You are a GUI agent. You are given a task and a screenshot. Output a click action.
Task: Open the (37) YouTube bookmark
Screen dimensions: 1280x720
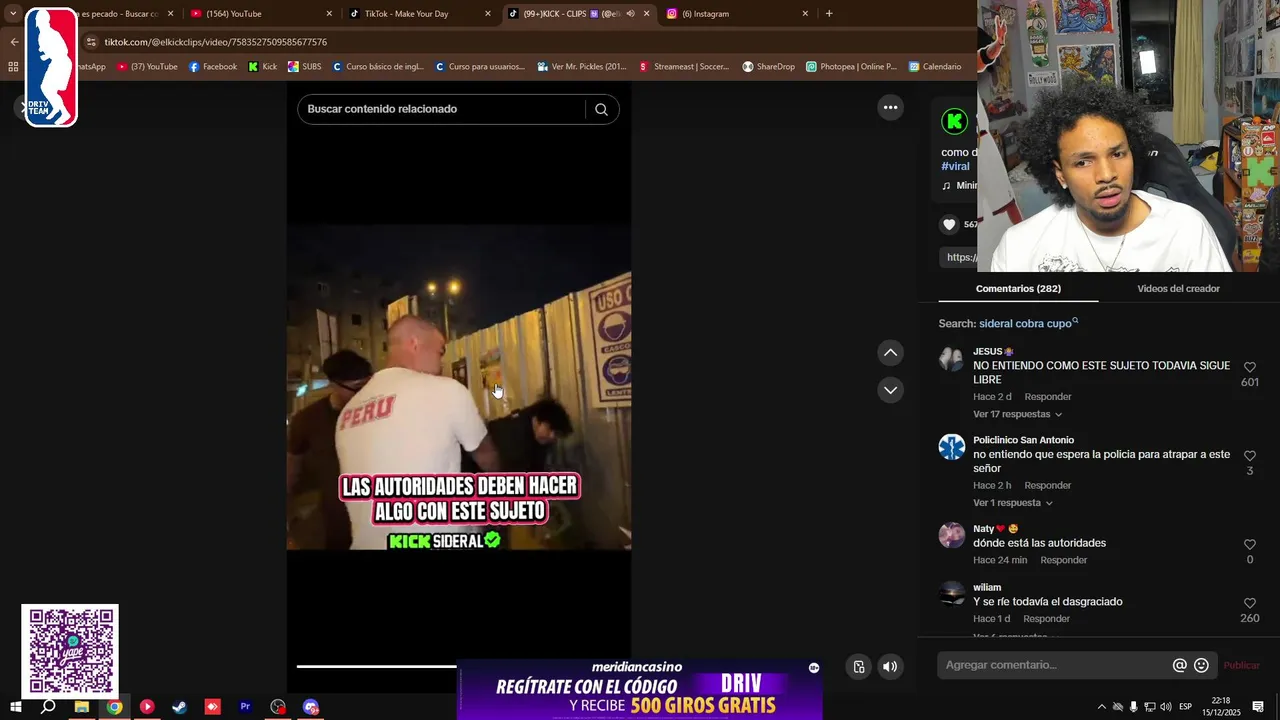coord(147,67)
